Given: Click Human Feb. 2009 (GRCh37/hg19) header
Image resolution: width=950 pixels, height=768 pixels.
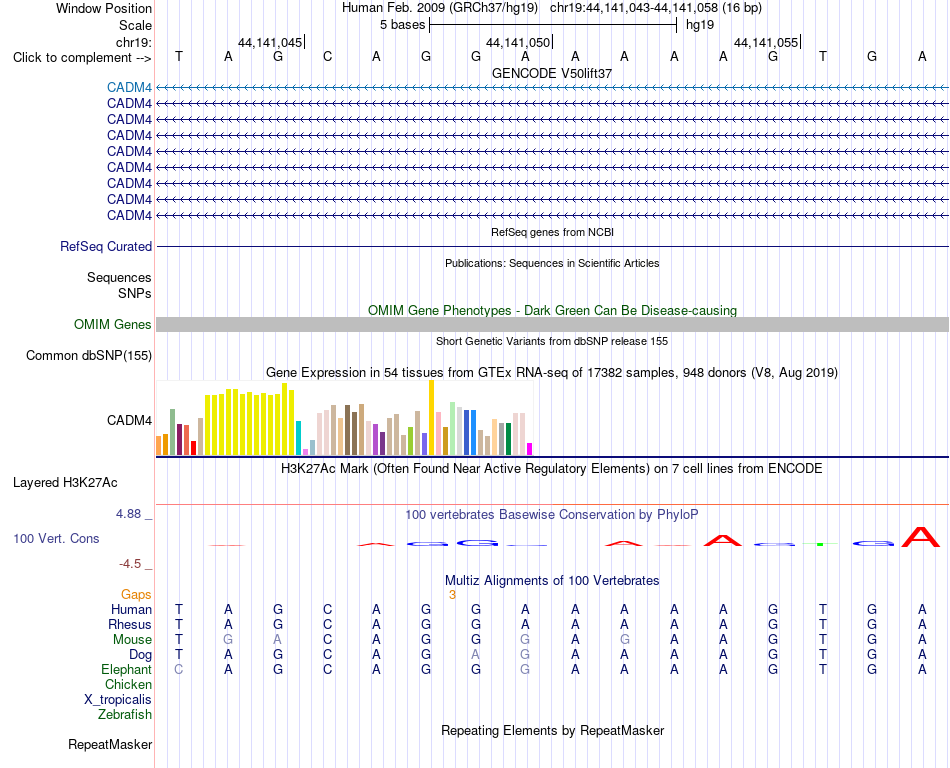Looking at the screenshot, I should coord(440,8).
